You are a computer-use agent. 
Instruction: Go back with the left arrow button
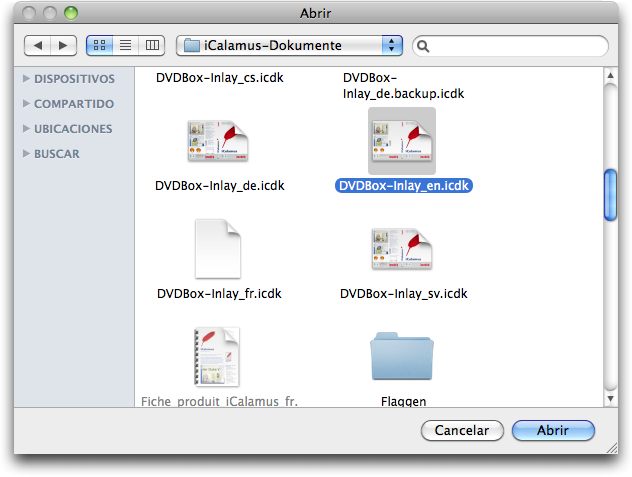pos(37,45)
